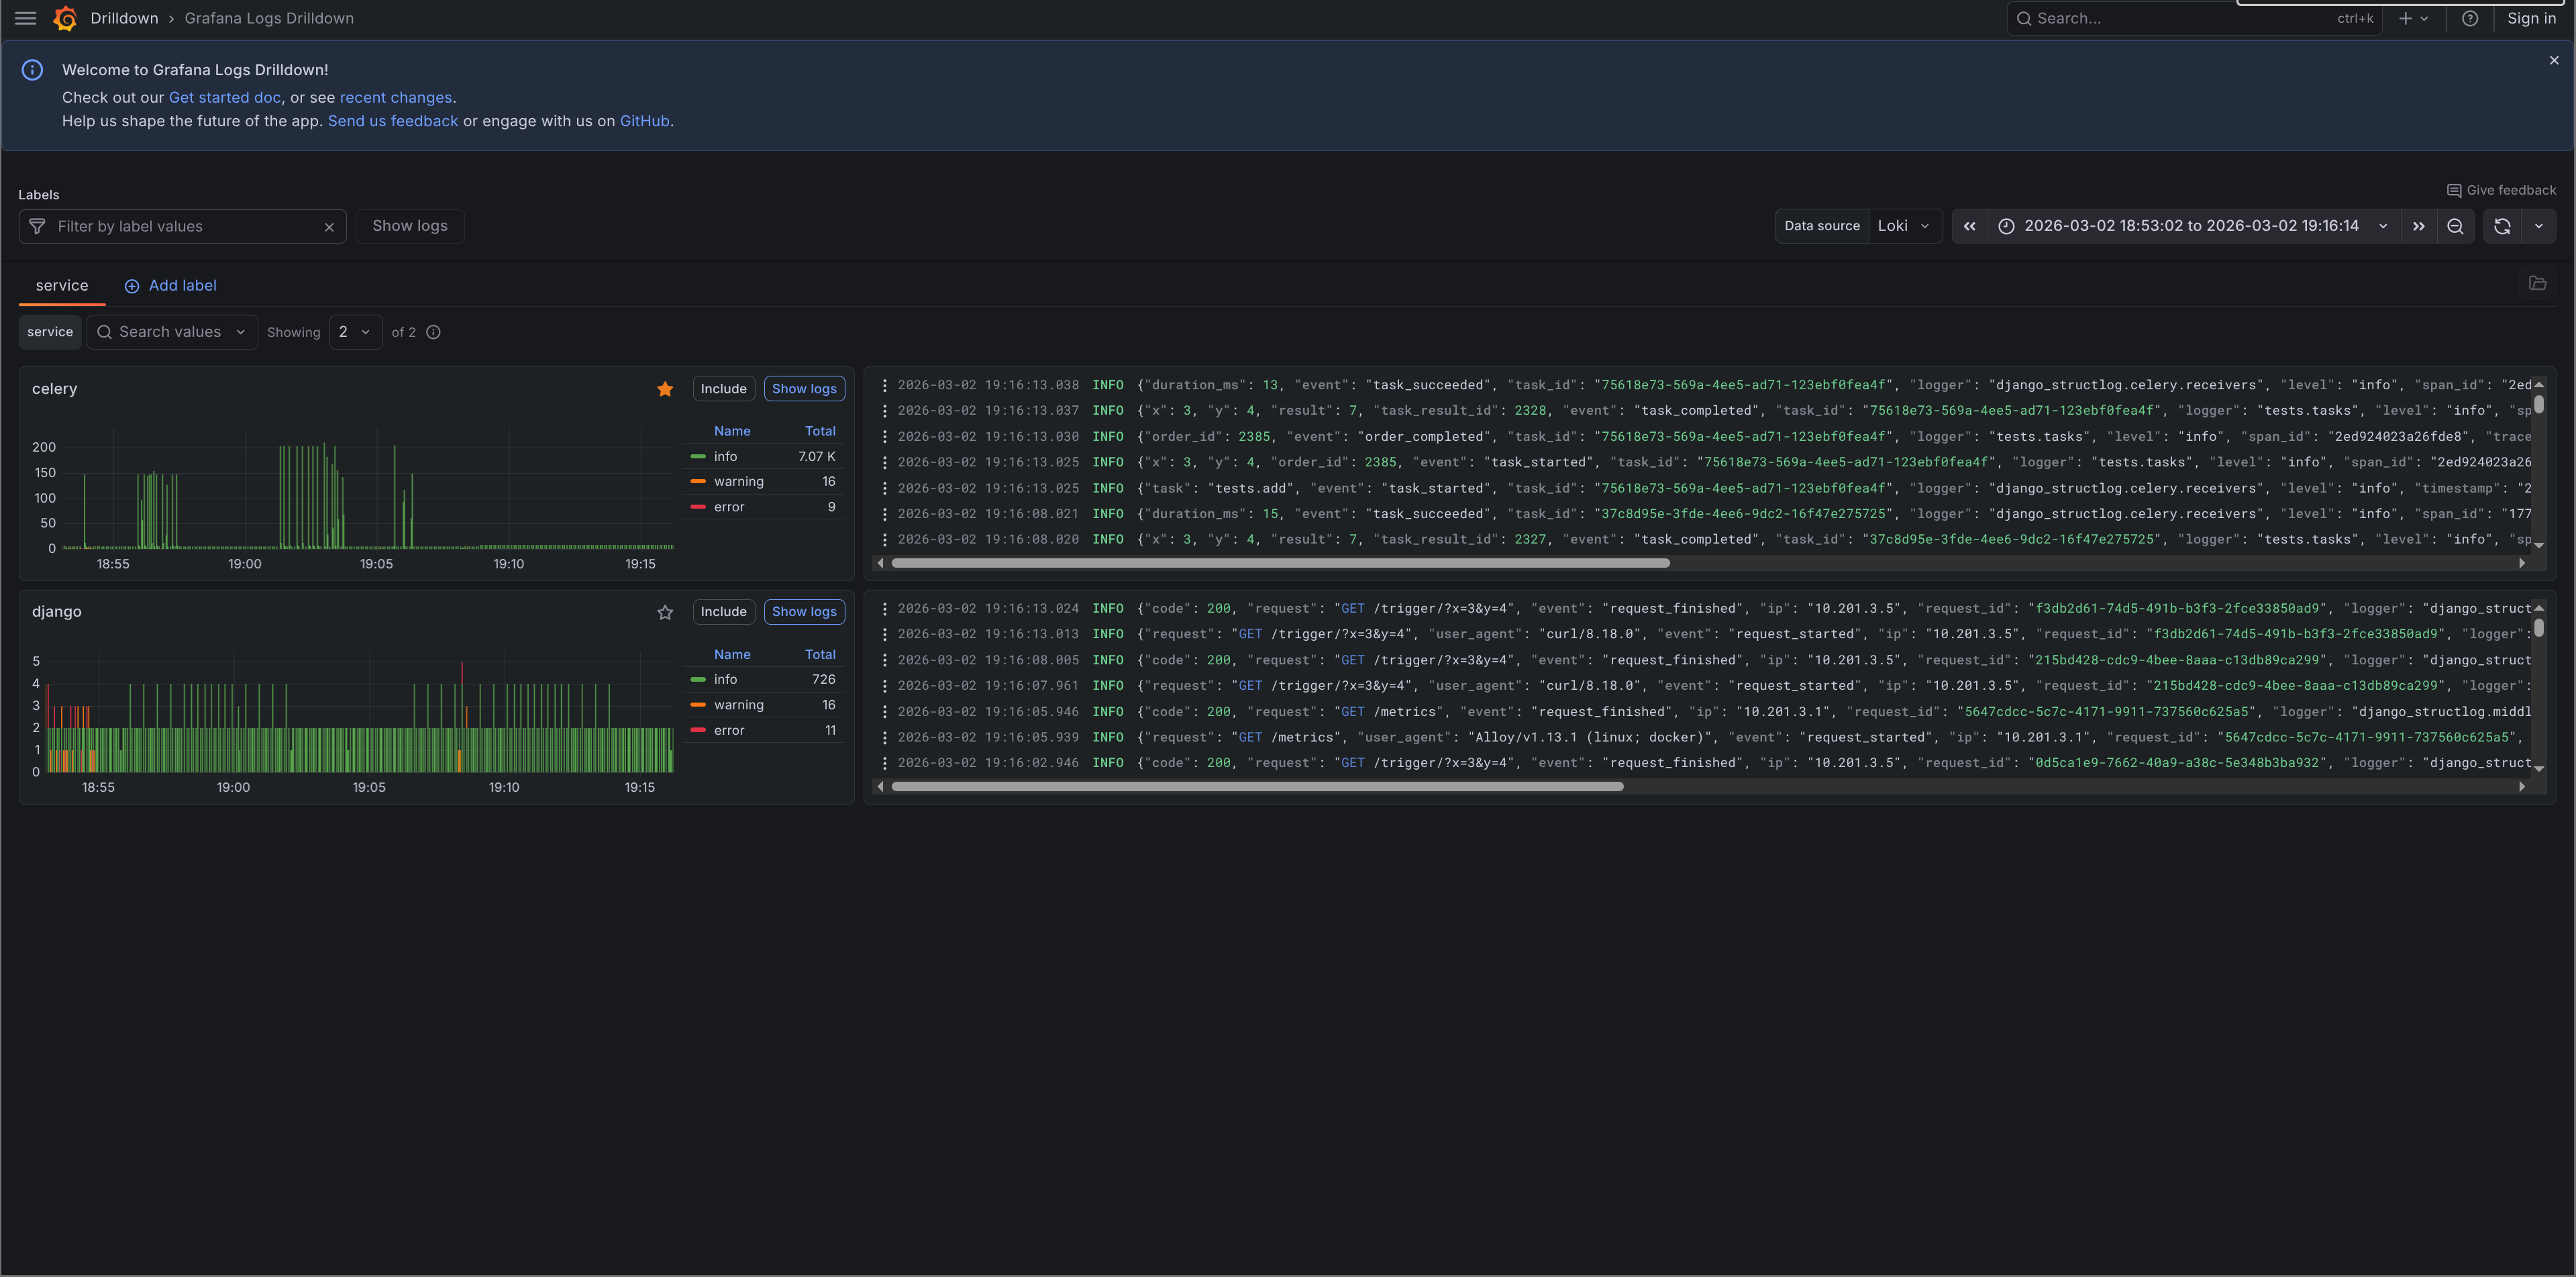Unfavorite the celery panel star
Image resolution: width=2576 pixels, height=1277 pixels.
(665, 389)
